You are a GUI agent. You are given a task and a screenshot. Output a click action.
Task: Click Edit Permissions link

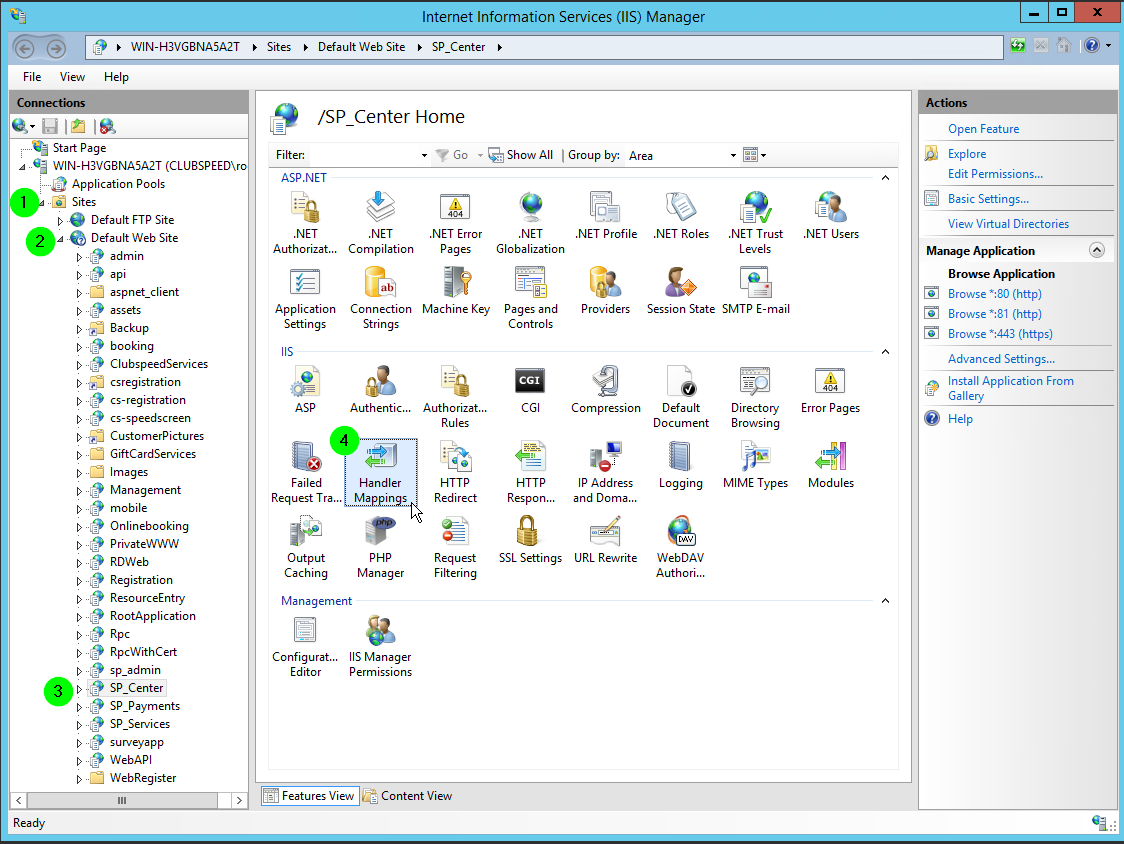tap(995, 174)
